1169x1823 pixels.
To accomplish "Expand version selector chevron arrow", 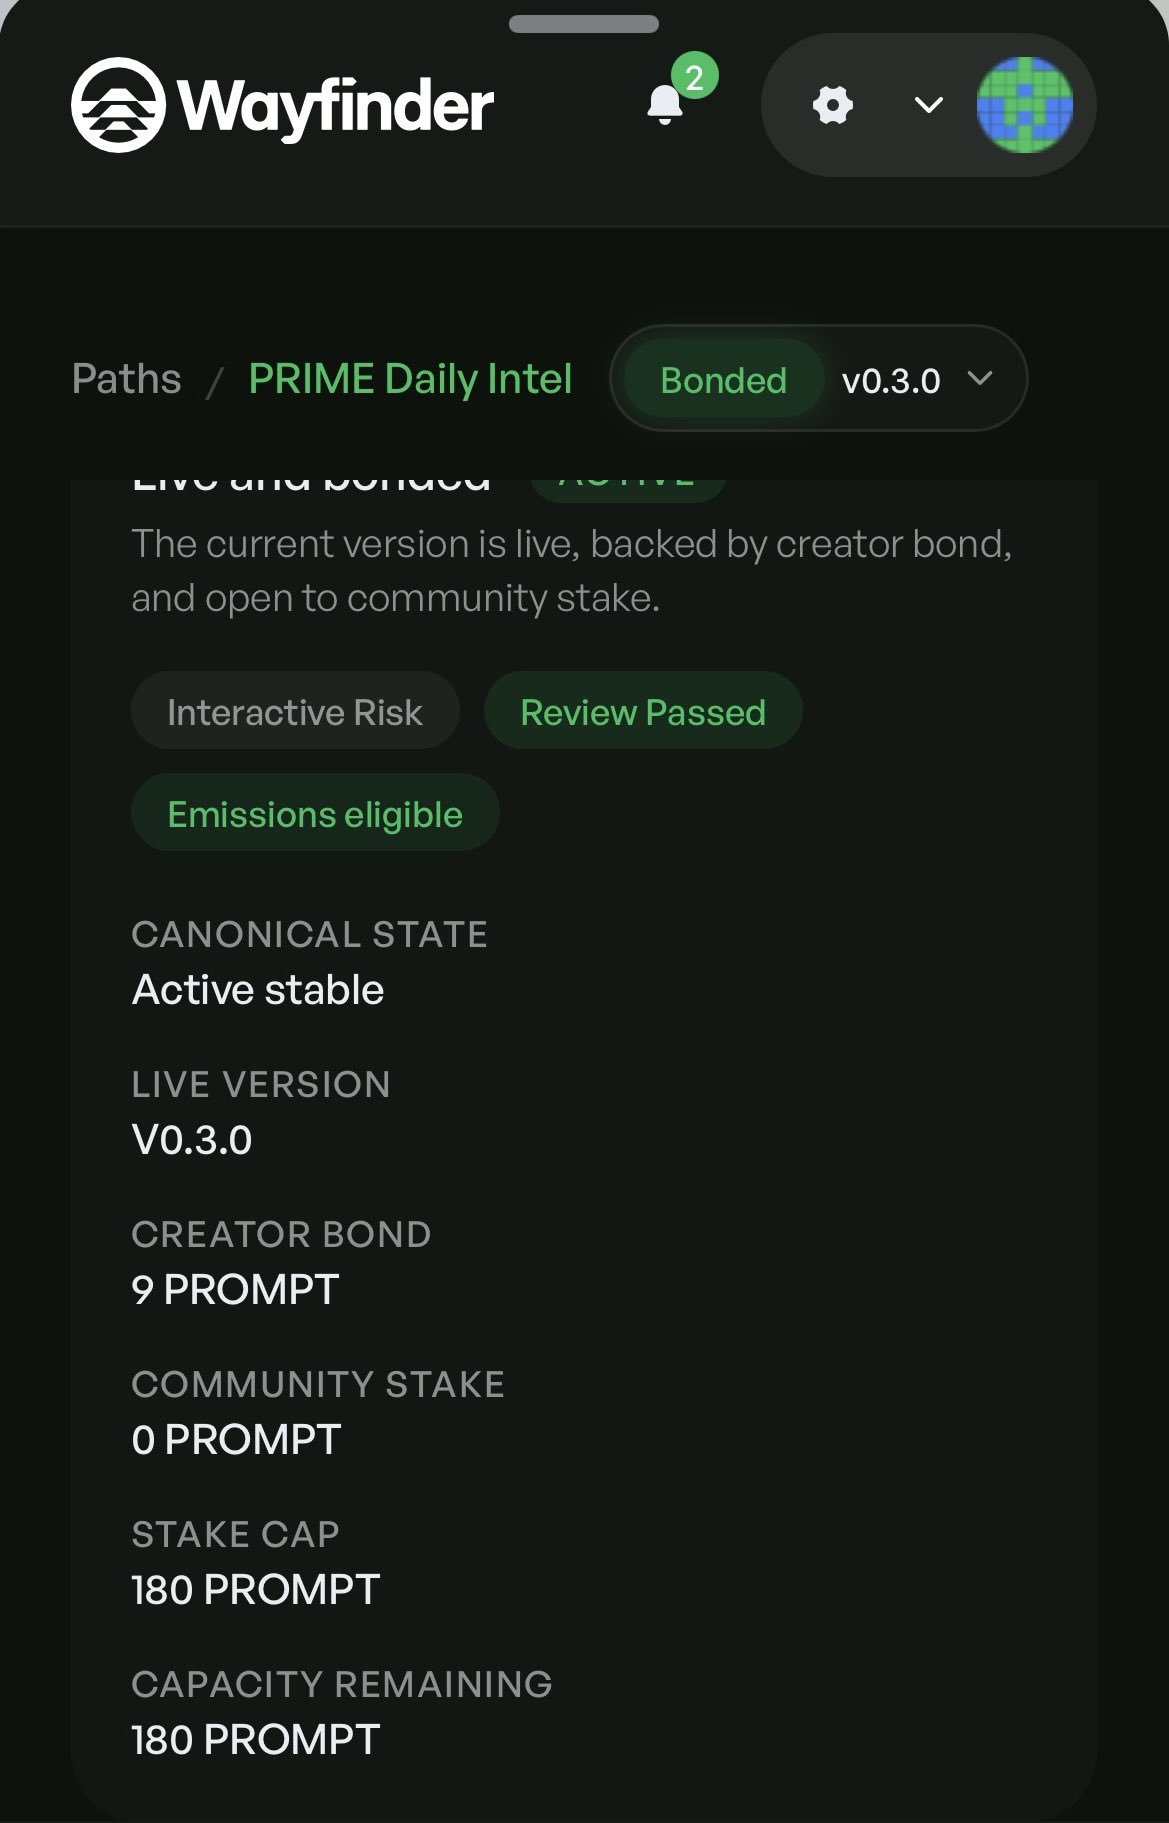I will click(981, 378).
